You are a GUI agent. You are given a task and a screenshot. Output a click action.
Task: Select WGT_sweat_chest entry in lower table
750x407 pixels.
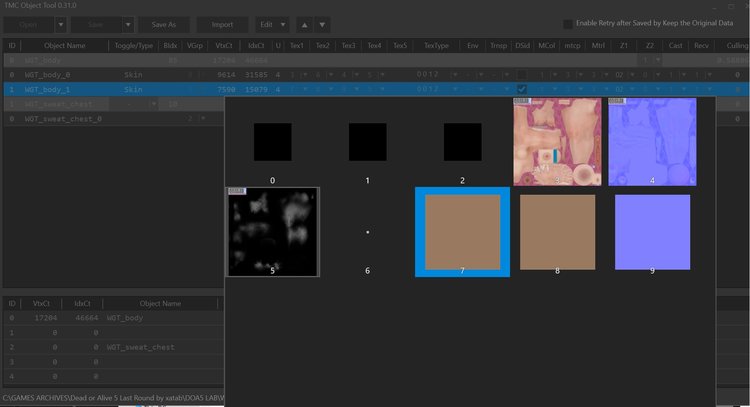141,347
